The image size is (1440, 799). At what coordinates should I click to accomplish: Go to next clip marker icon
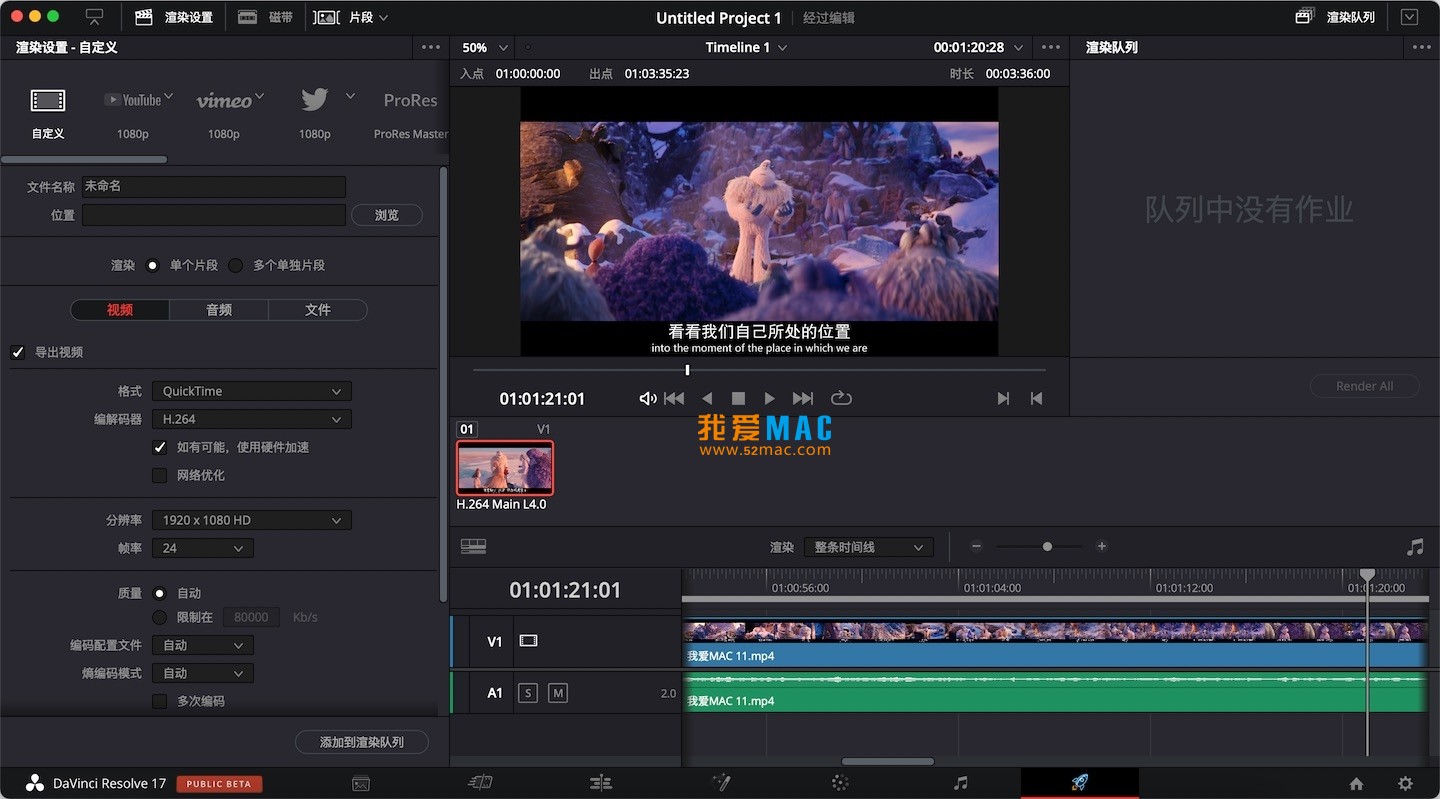[1003, 398]
